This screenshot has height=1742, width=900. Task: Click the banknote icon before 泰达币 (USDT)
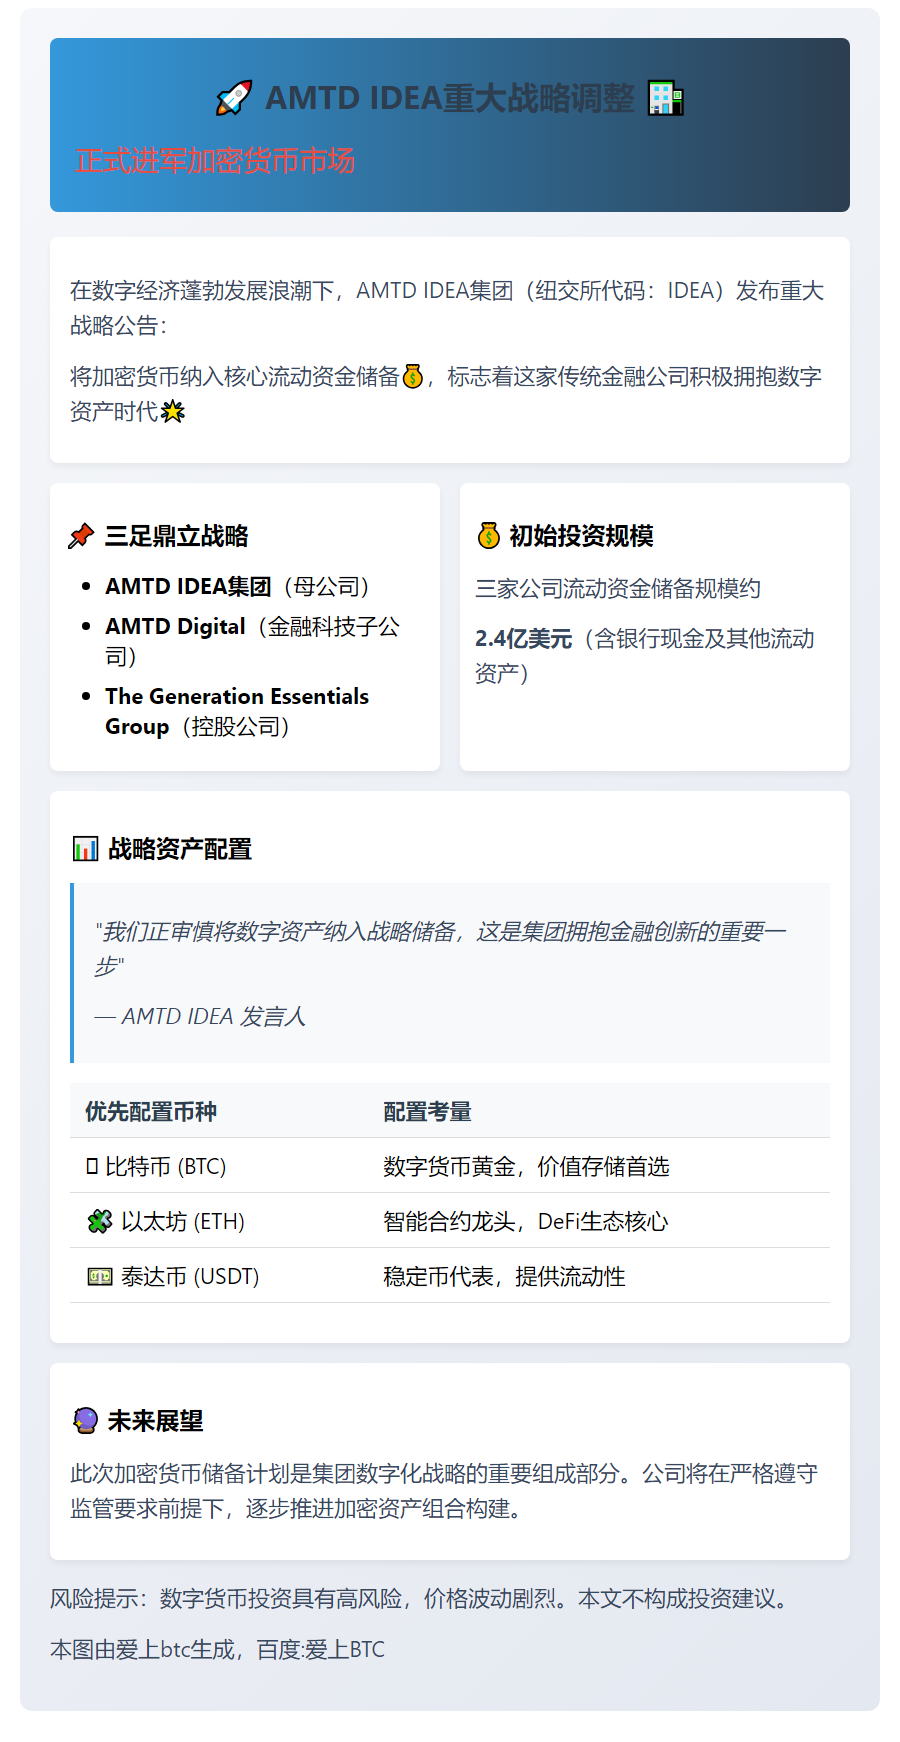(x=99, y=1276)
